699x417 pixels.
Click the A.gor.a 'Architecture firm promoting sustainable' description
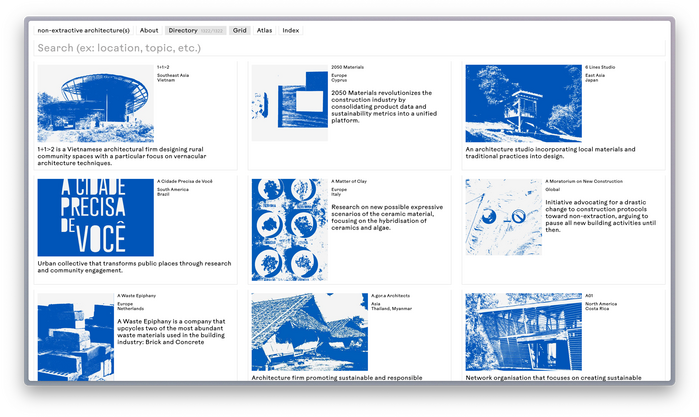point(337,378)
